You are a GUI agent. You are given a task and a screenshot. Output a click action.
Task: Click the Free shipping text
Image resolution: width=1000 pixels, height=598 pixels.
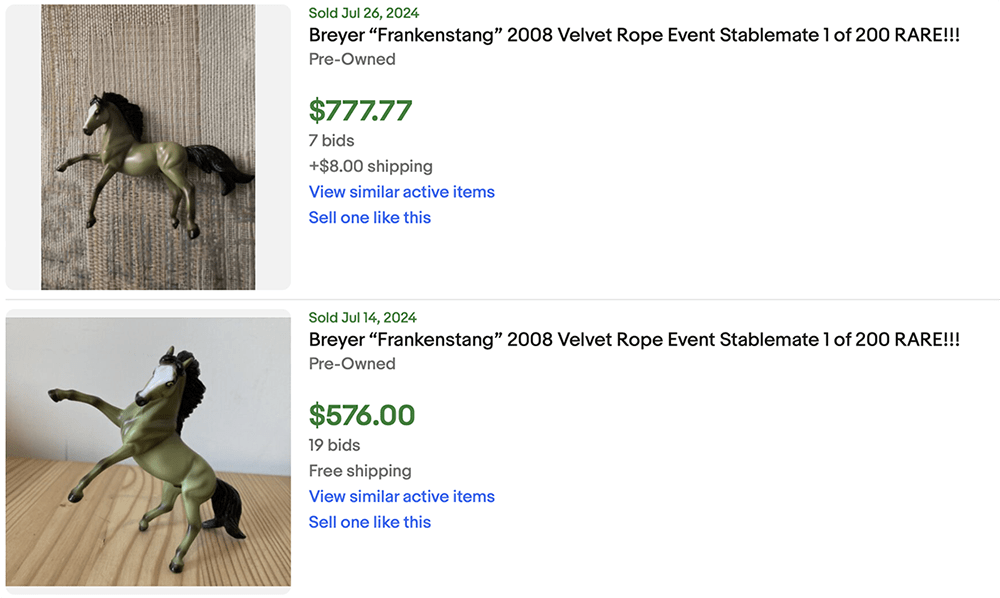[360, 471]
